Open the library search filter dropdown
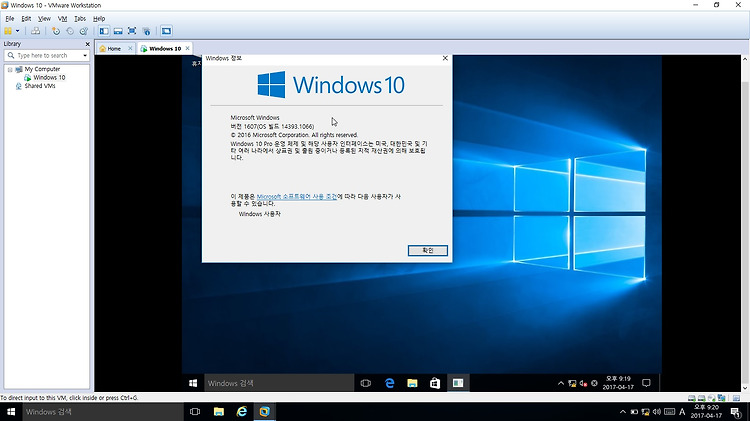This screenshot has width=750, height=421. [85, 55]
